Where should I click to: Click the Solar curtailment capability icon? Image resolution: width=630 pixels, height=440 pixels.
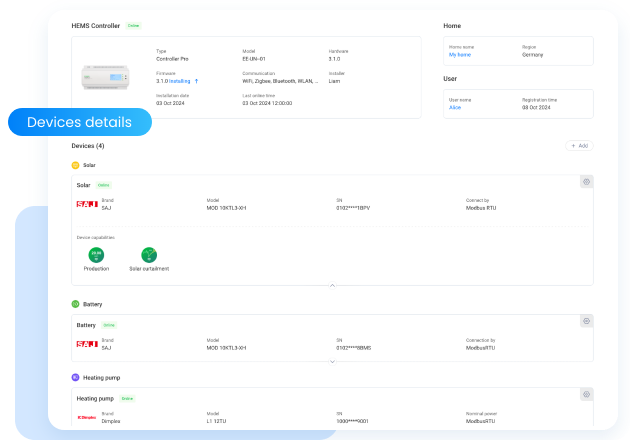coord(149,255)
